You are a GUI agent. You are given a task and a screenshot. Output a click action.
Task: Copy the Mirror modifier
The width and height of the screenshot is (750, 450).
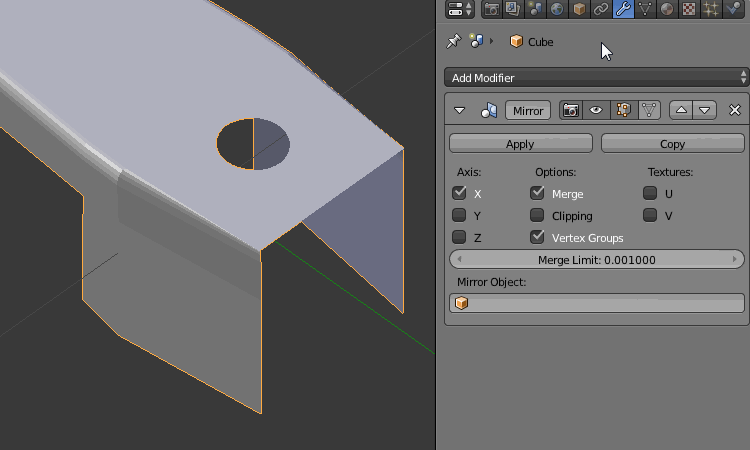(x=673, y=143)
